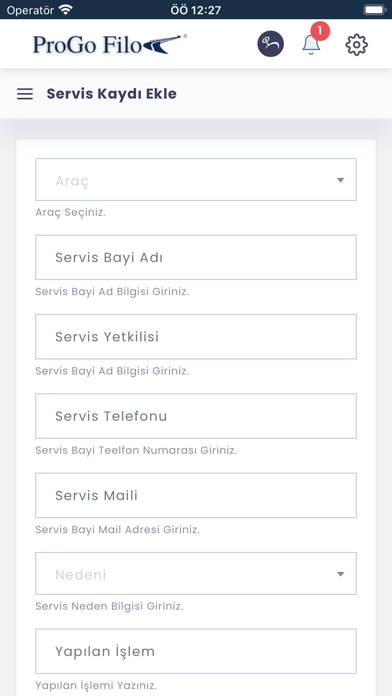
Task: Open the hamburger navigation menu
Action: tap(25, 94)
